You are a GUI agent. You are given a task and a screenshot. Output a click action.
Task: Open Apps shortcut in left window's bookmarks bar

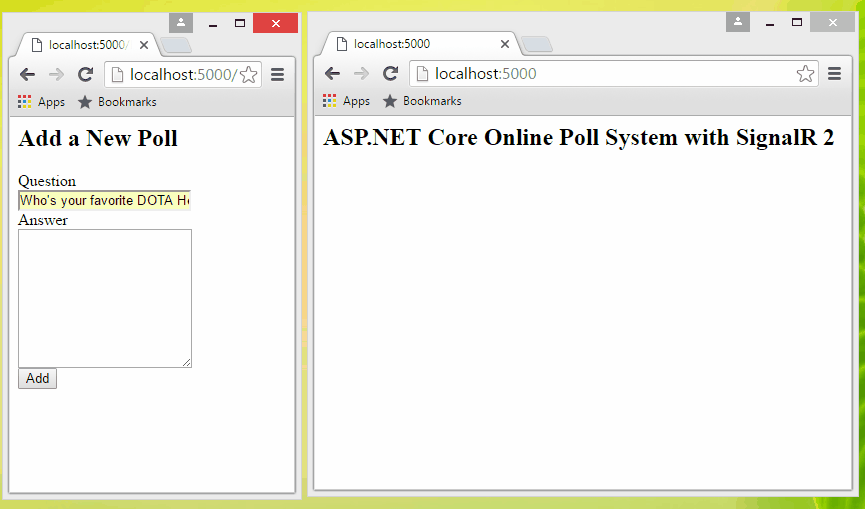(x=41, y=102)
